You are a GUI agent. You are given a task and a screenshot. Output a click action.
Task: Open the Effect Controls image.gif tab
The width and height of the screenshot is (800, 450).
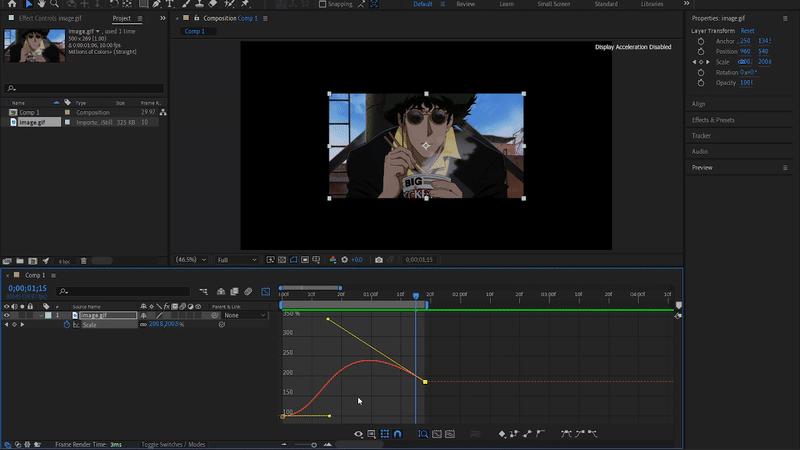50,18
